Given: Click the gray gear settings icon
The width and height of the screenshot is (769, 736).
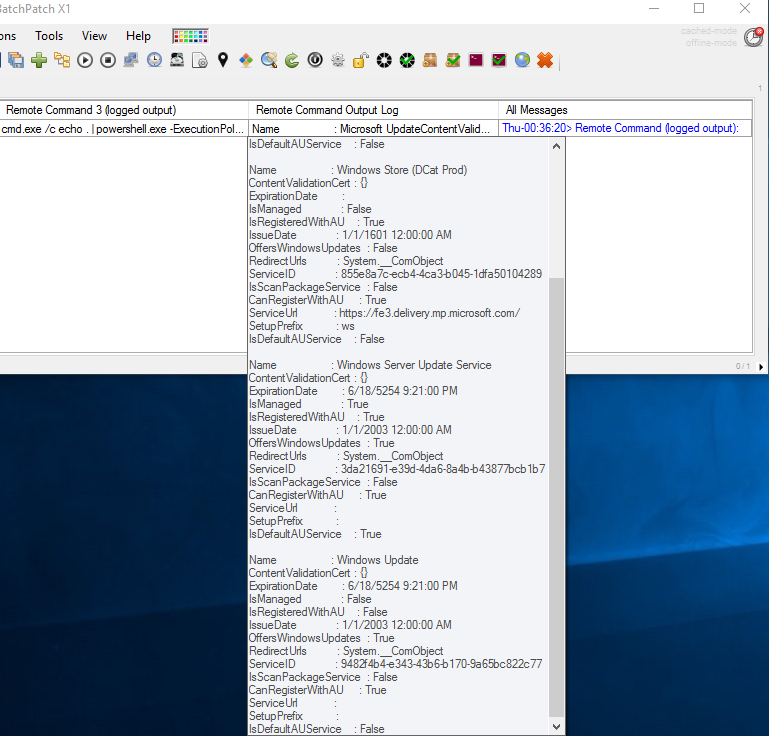Looking at the screenshot, I should click(338, 60).
